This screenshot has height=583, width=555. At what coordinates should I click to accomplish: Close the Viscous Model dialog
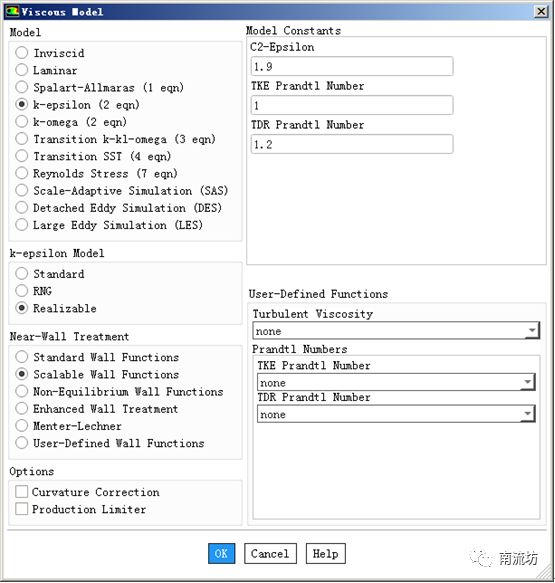541,11
